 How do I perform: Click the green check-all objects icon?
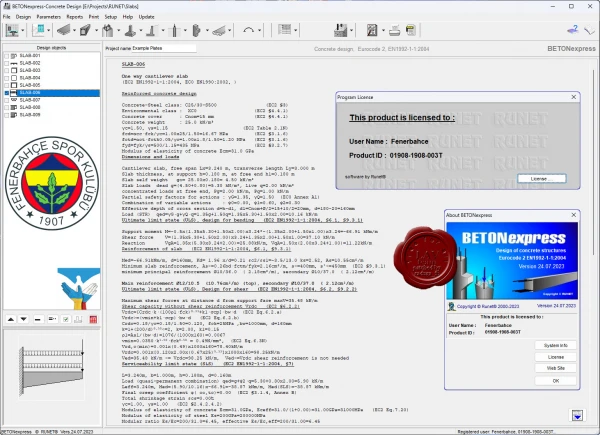tap(66, 319)
